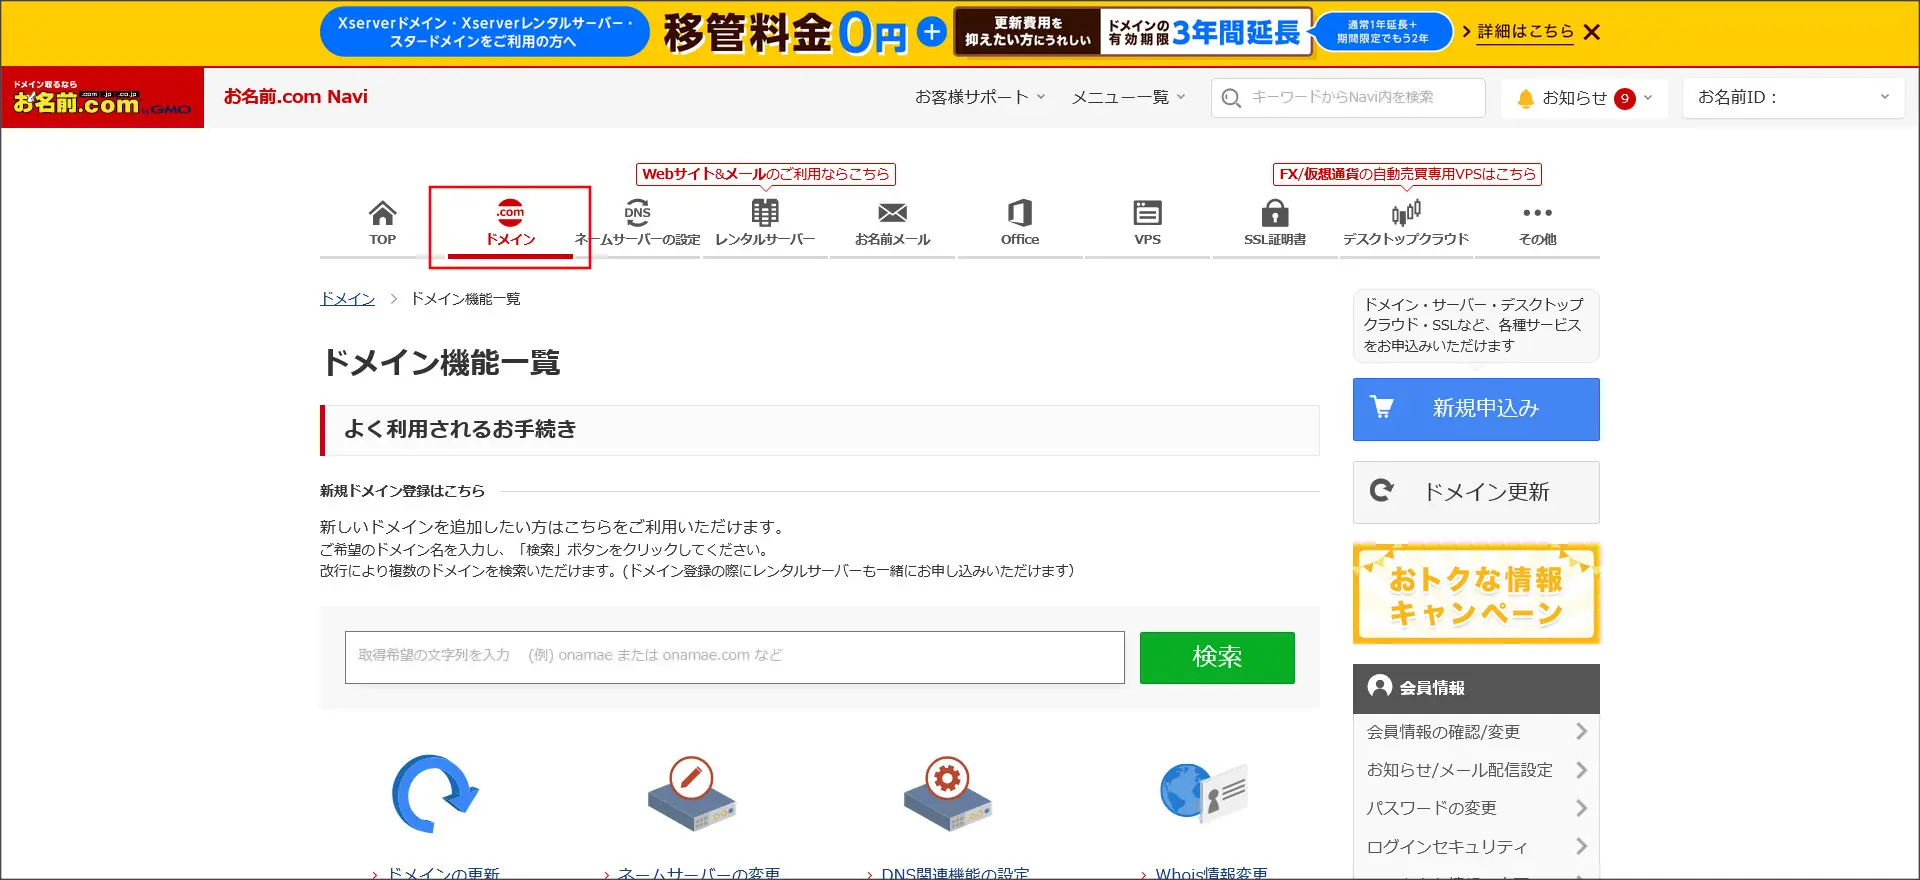Image resolution: width=1920 pixels, height=880 pixels.
Task: Expand the お知らせ dropdown chevron
Action: coord(1648,97)
